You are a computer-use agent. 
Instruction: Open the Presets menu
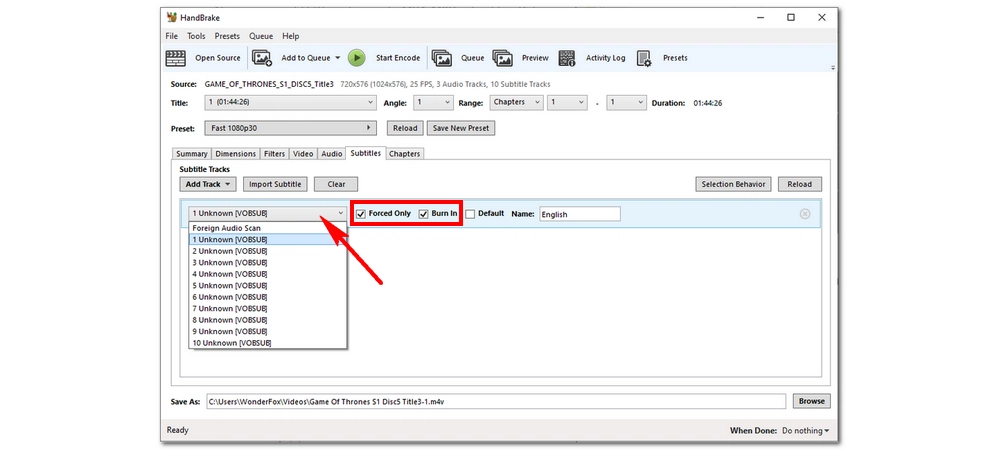[x=227, y=36]
